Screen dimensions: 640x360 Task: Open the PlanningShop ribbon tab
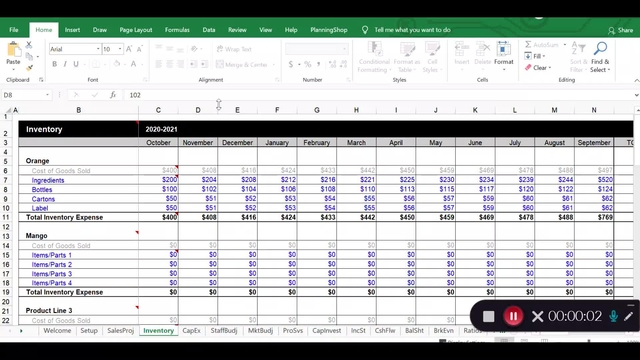pyautogui.click(x=329, y=30)
